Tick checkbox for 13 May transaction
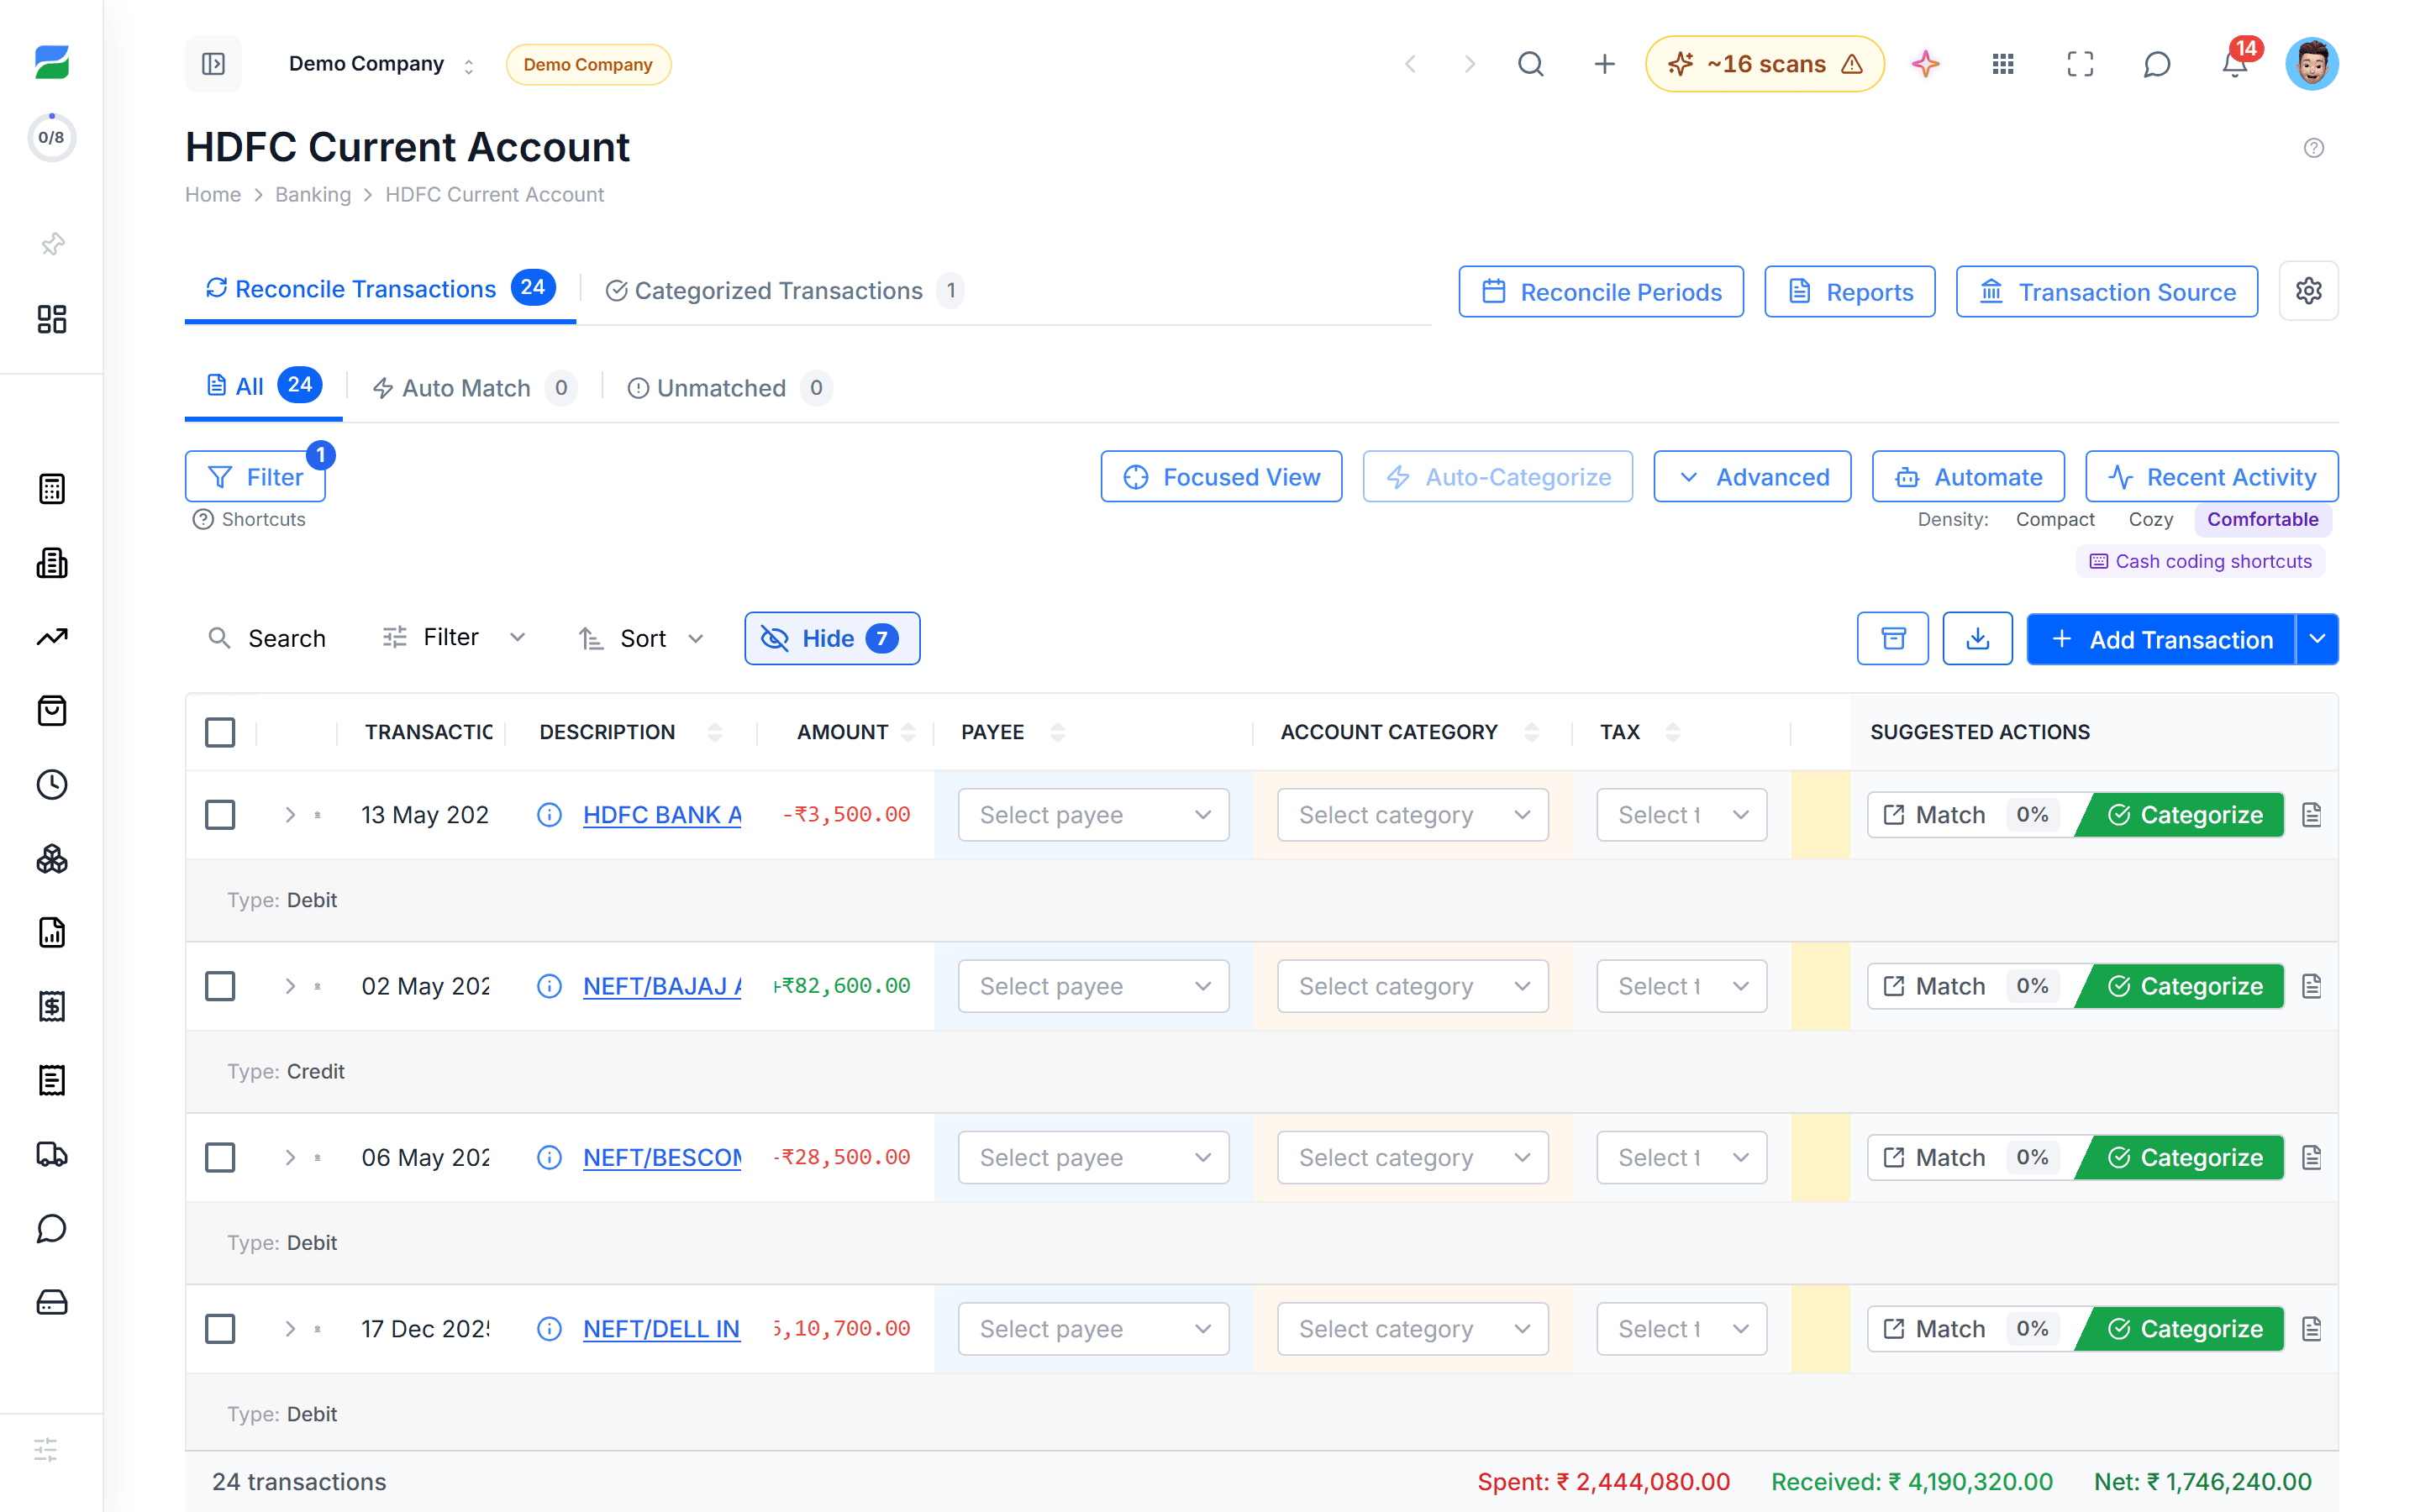2420x1512 pixels. click(x=220, y=815)
